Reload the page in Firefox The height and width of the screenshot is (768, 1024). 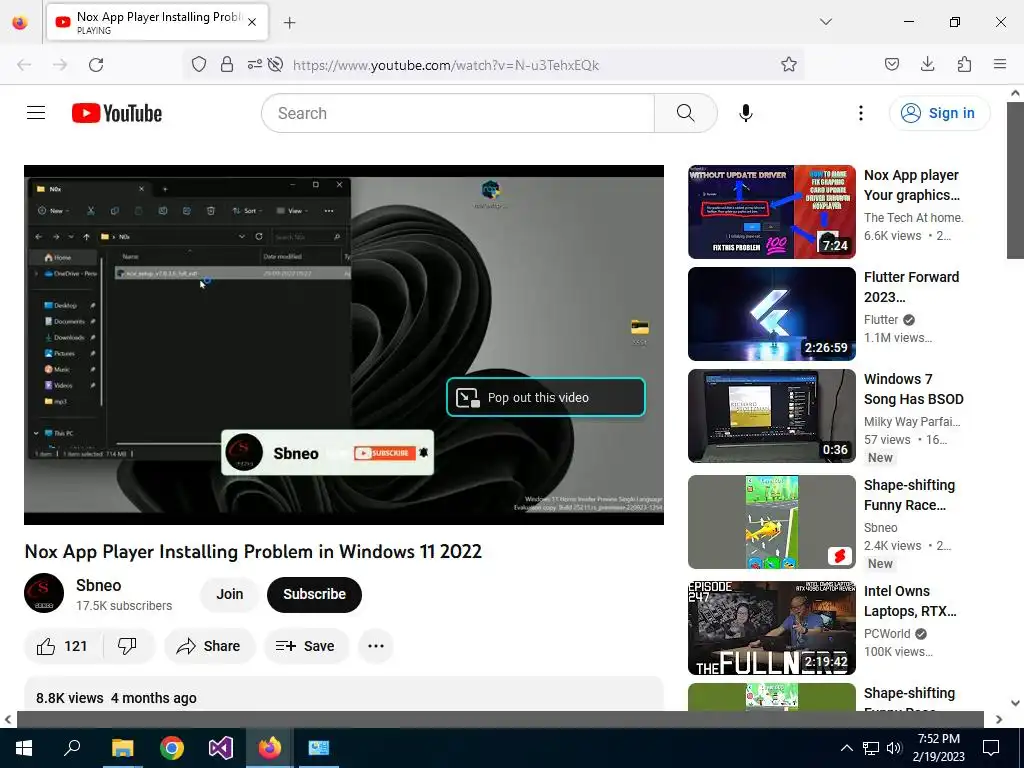(x=96, y=65)
